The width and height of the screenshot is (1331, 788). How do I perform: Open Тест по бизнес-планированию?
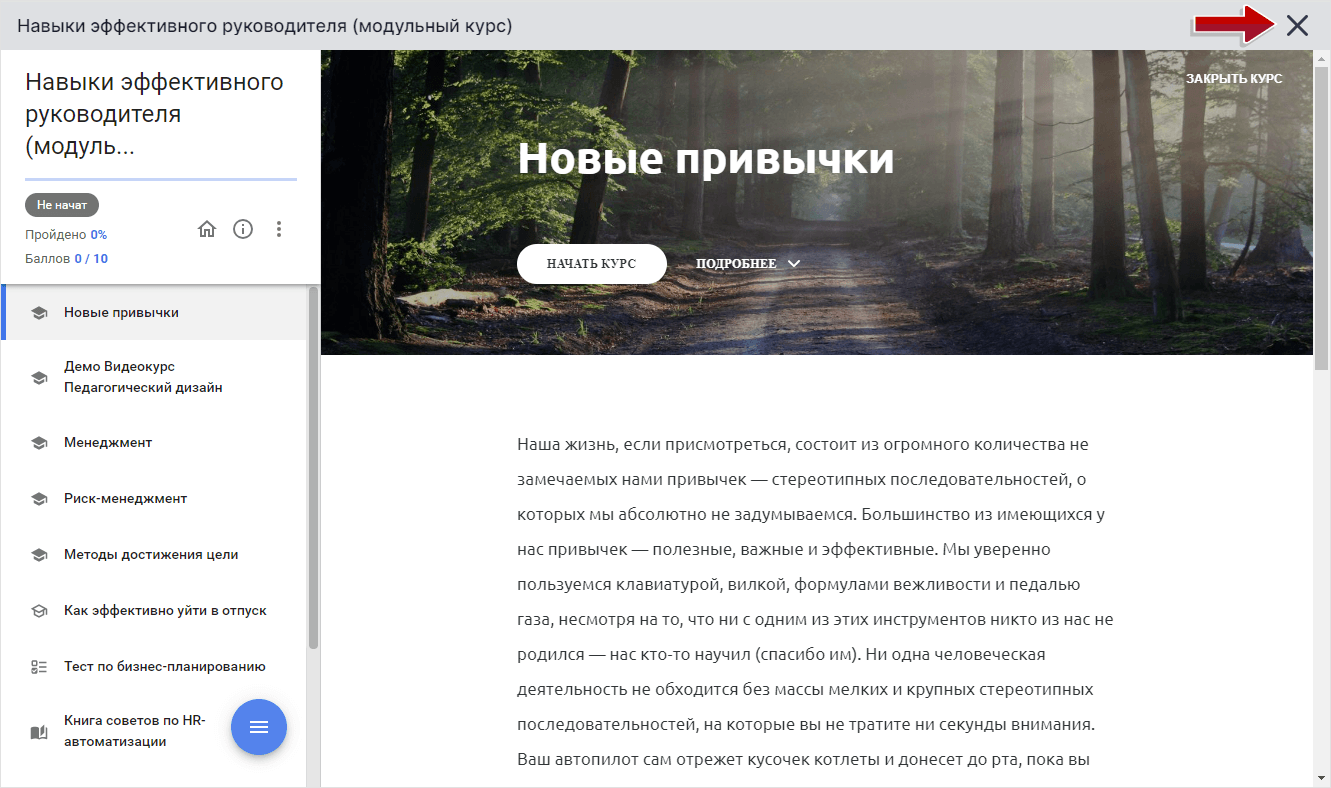click(x=163, y=665)
